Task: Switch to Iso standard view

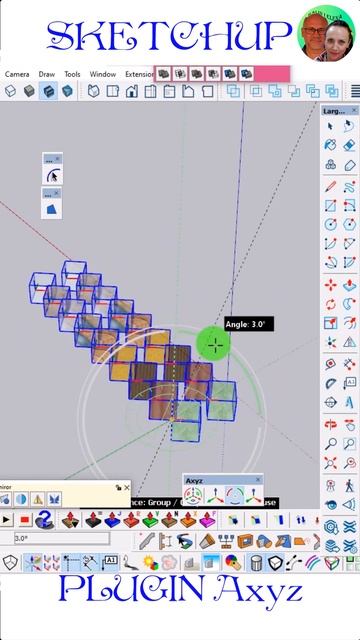Action: (94, 91)
